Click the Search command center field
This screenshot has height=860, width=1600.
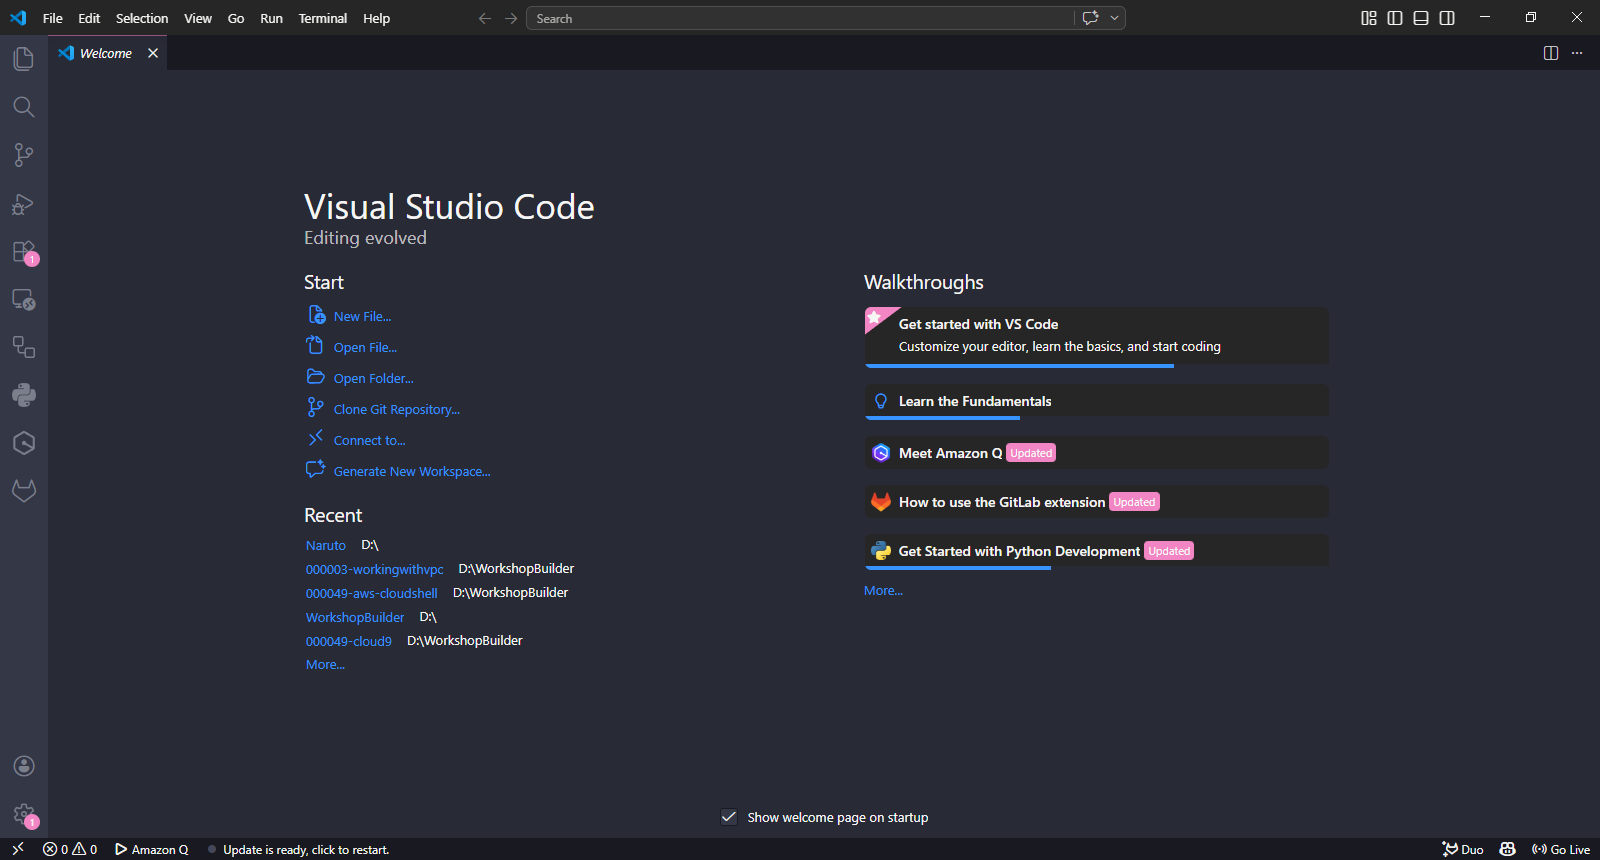click(800, 18)
